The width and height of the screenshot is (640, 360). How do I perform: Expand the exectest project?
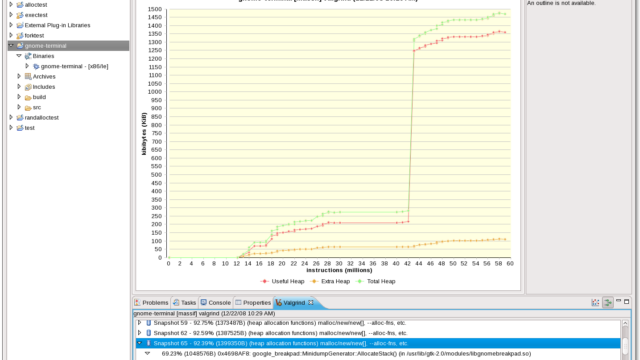point(11,15)
